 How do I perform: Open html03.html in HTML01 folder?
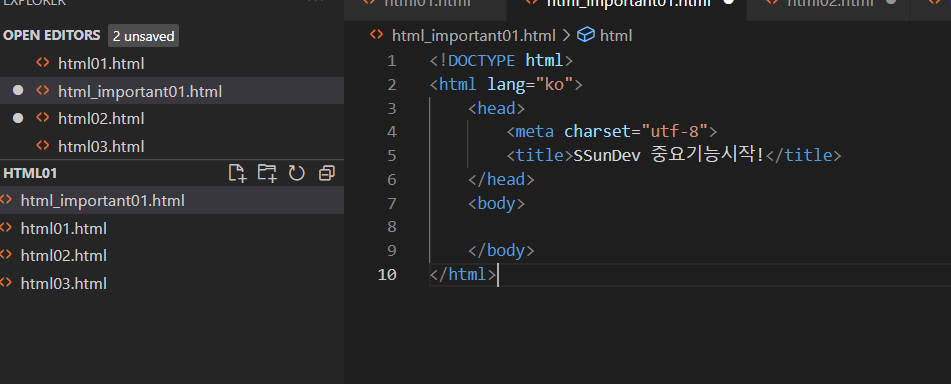coord(172,283)
